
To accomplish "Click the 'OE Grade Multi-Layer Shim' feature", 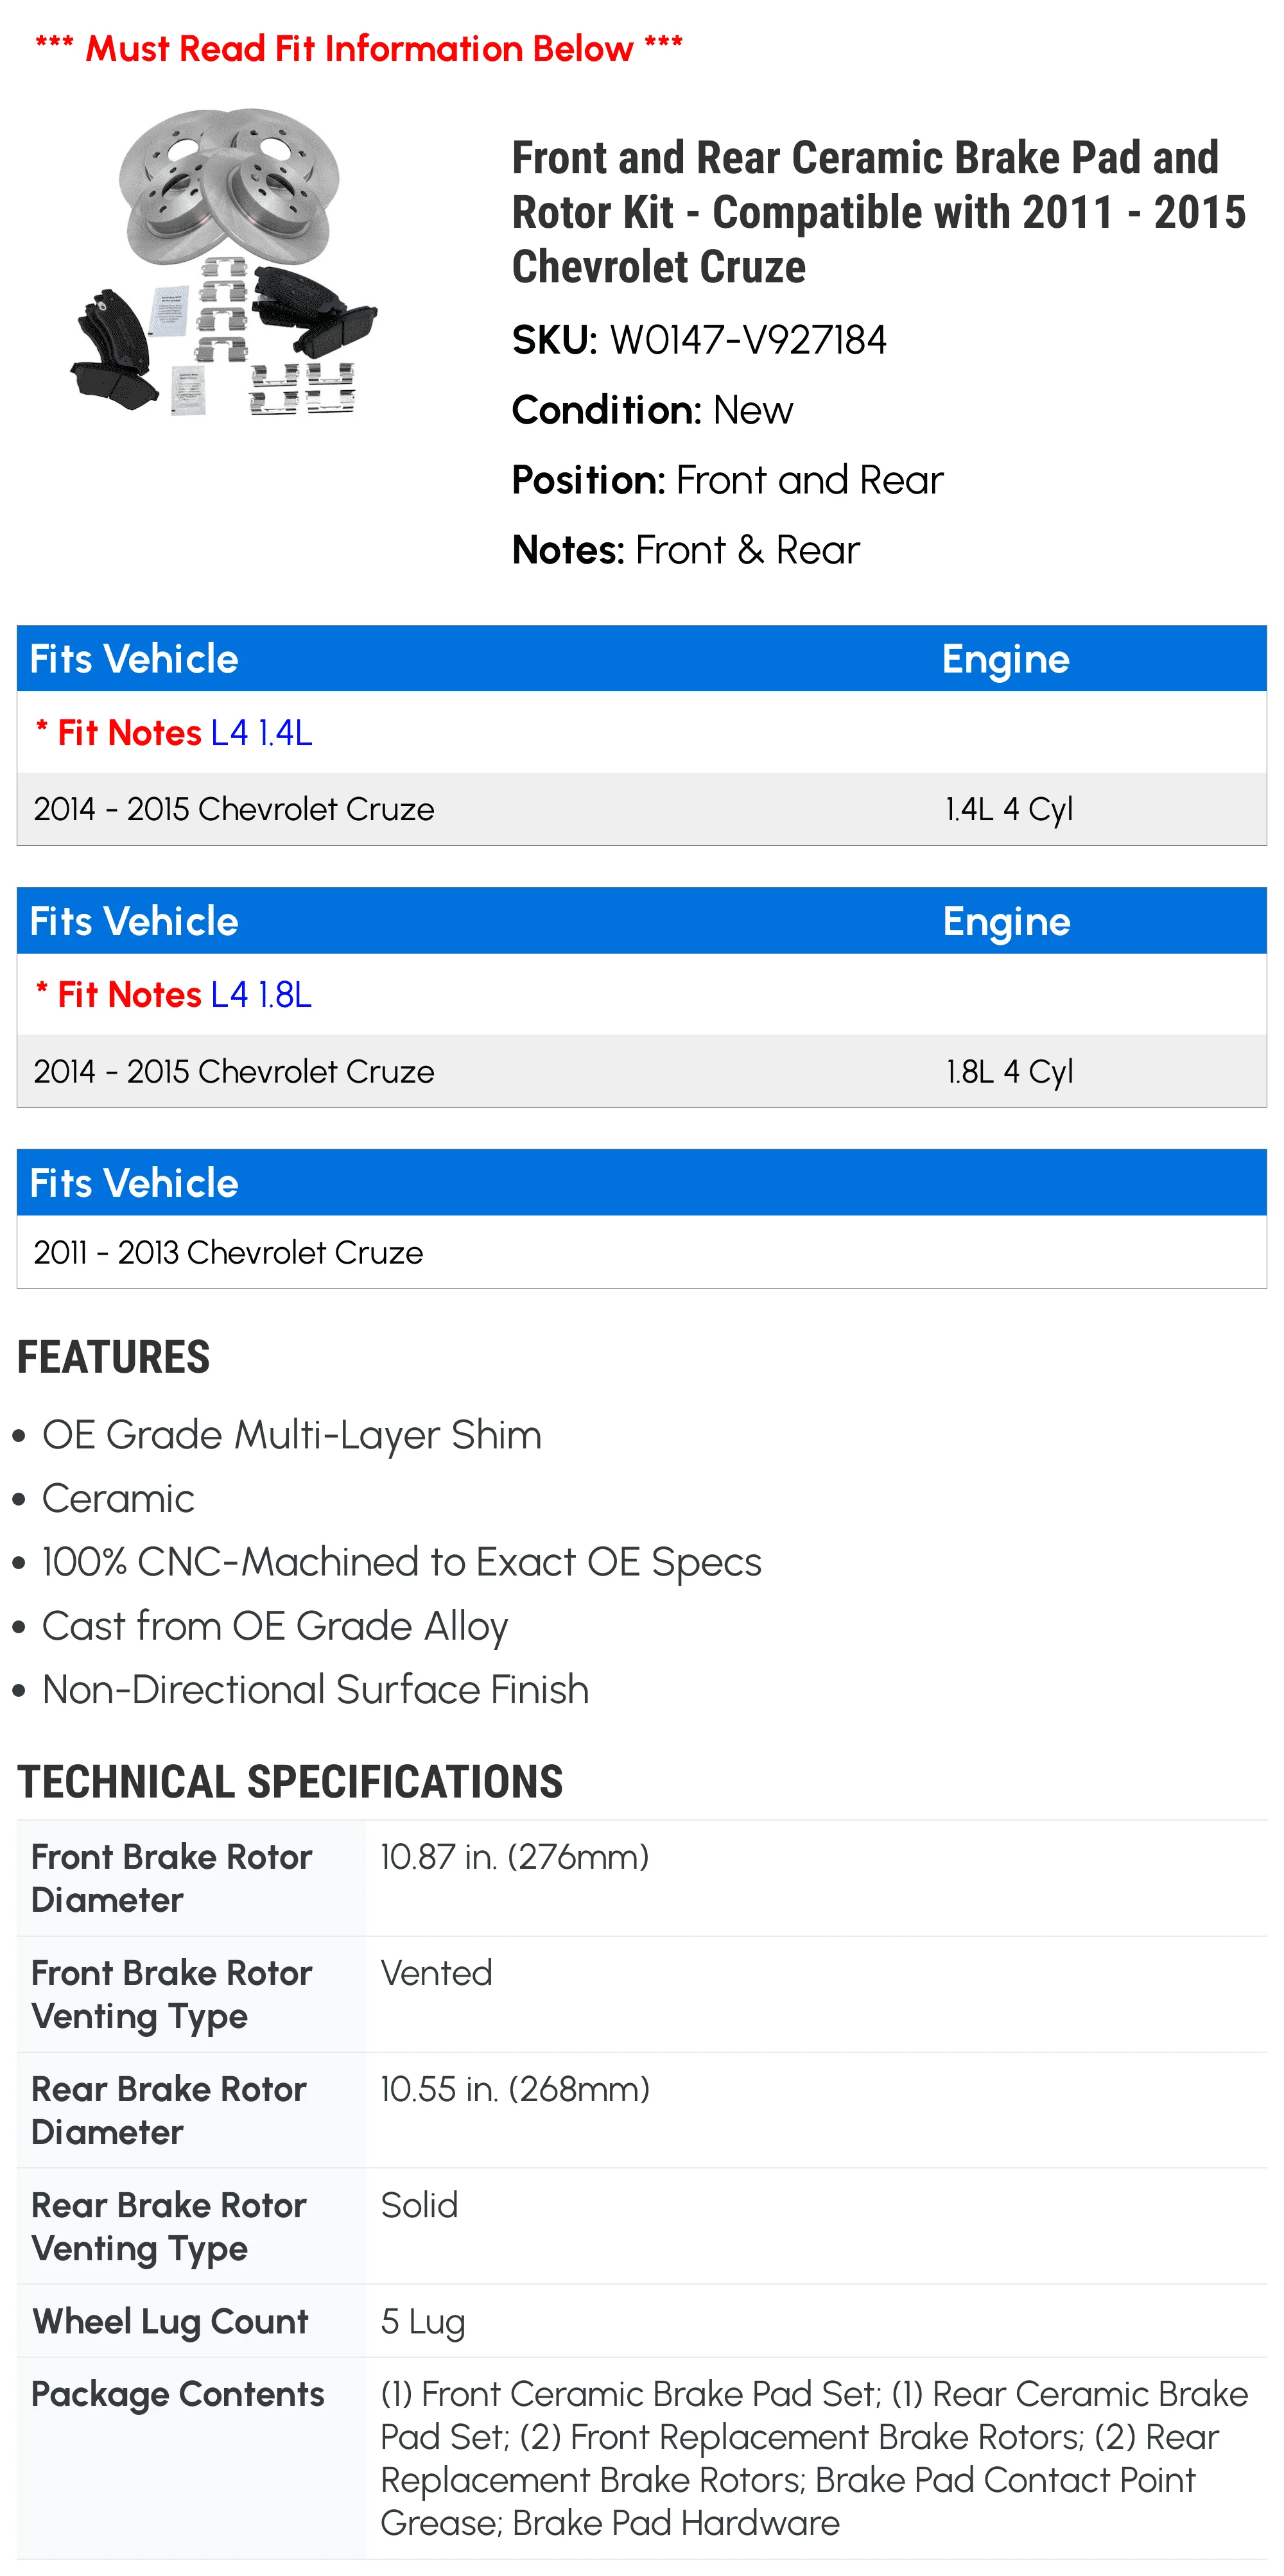I will click(291, 1435).
